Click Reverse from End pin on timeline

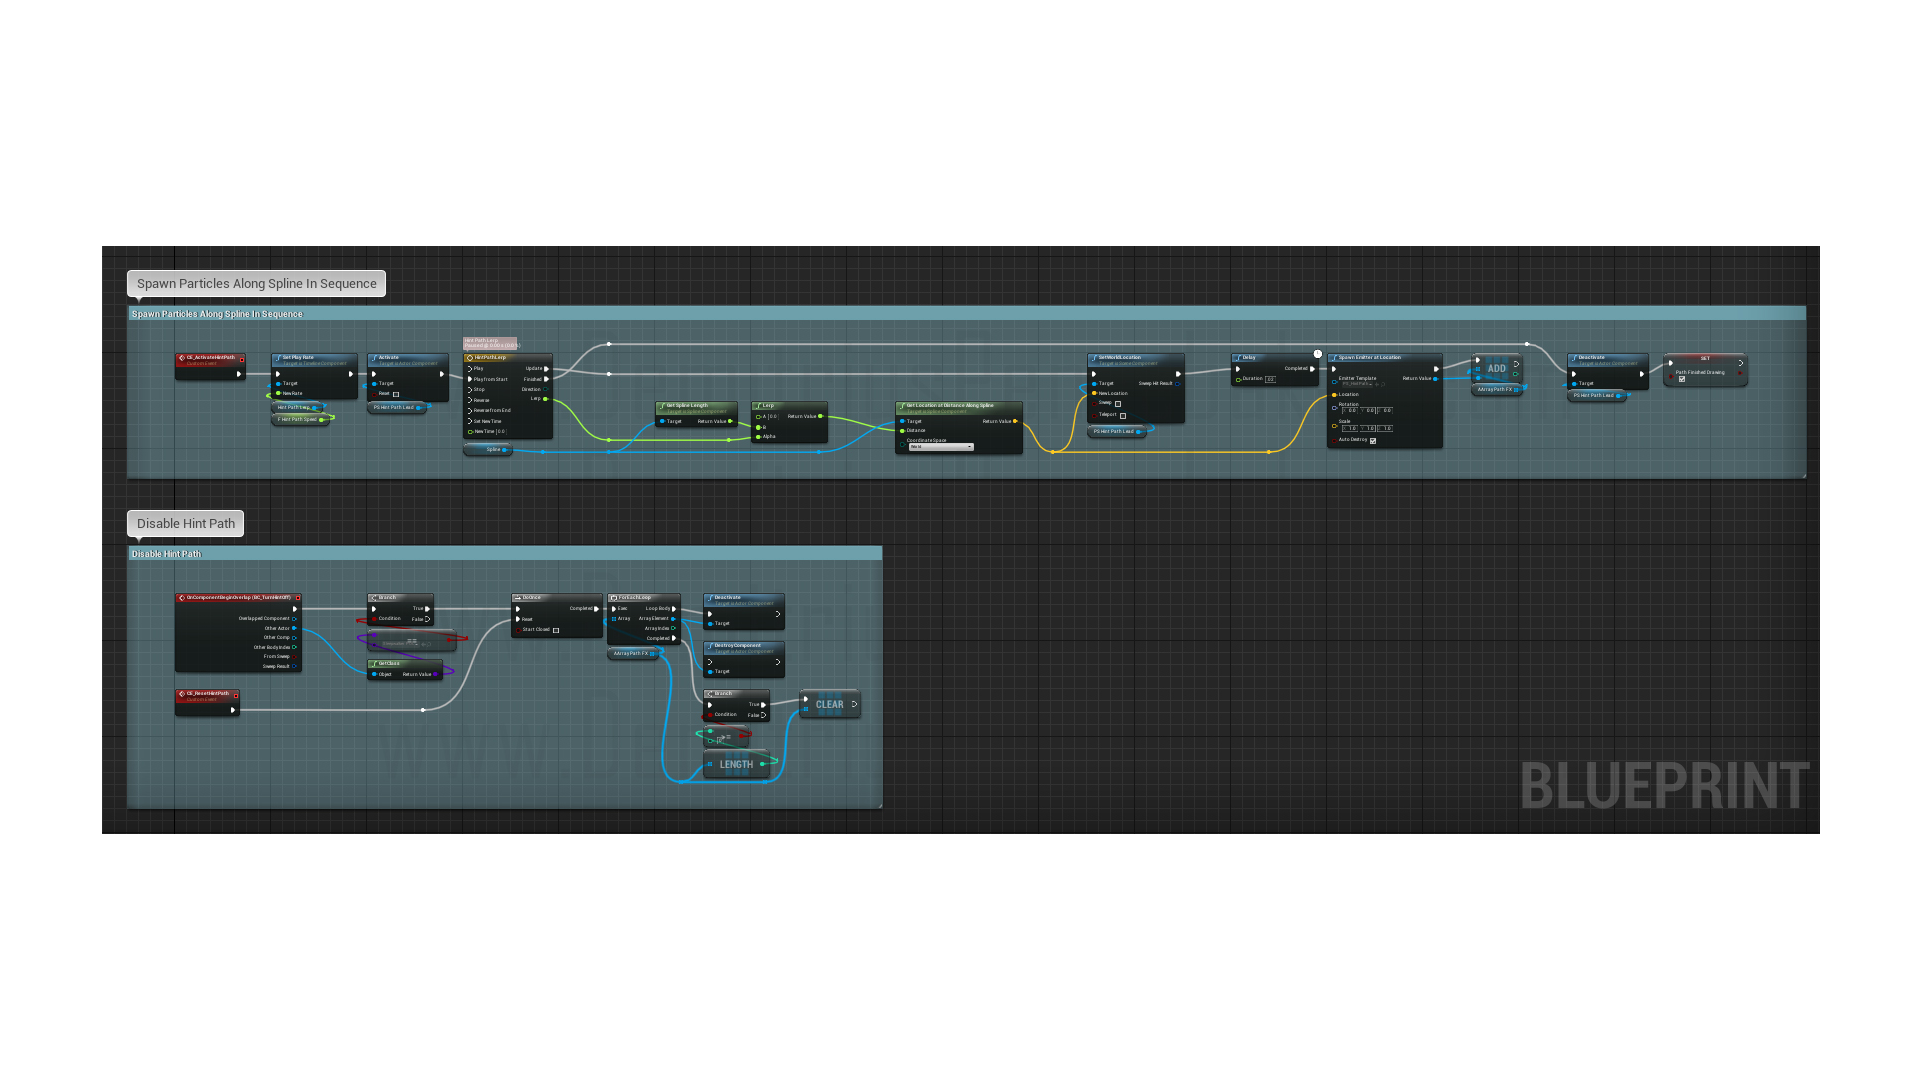(x=470, y=411)
